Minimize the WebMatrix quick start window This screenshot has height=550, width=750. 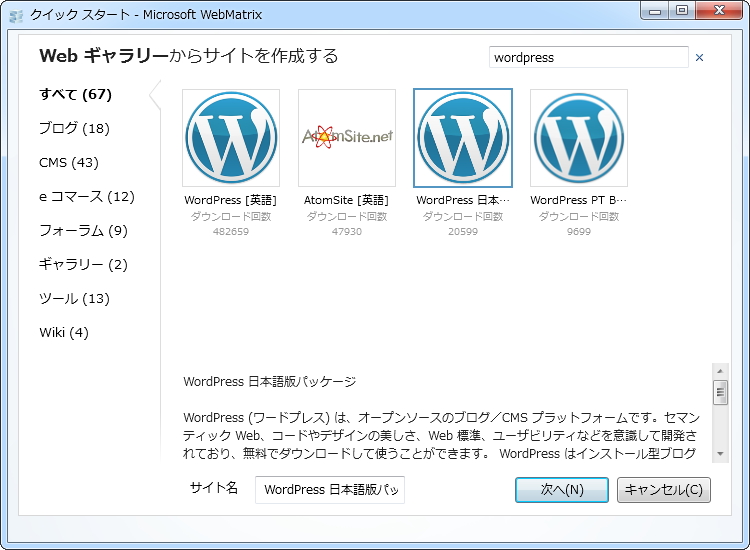point(655,11)
